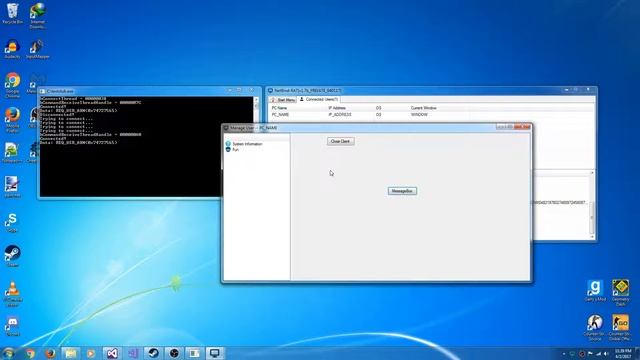Open Counter-Strike Global Offensive desktop icon

620,327
